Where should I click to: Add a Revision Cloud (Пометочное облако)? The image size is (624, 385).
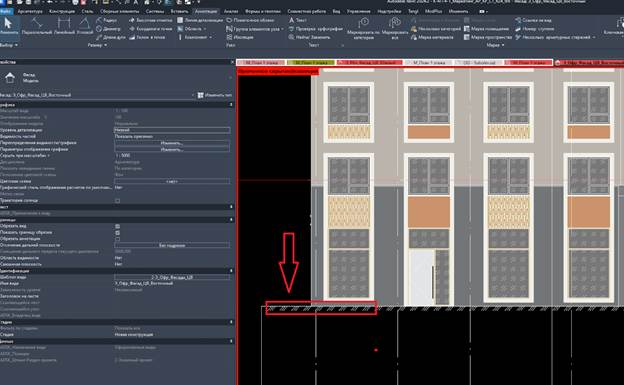pyautogui.click(x=250, y=20)
